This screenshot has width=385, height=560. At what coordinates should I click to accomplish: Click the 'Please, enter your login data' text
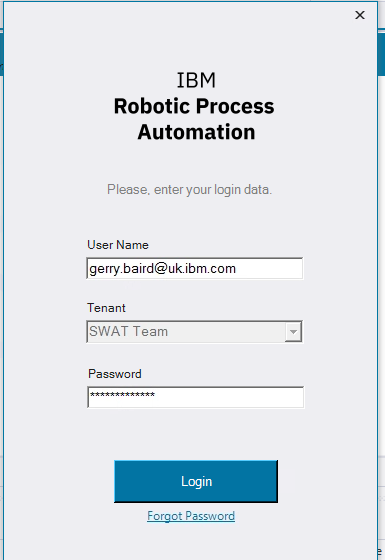(x=190, y=189)
